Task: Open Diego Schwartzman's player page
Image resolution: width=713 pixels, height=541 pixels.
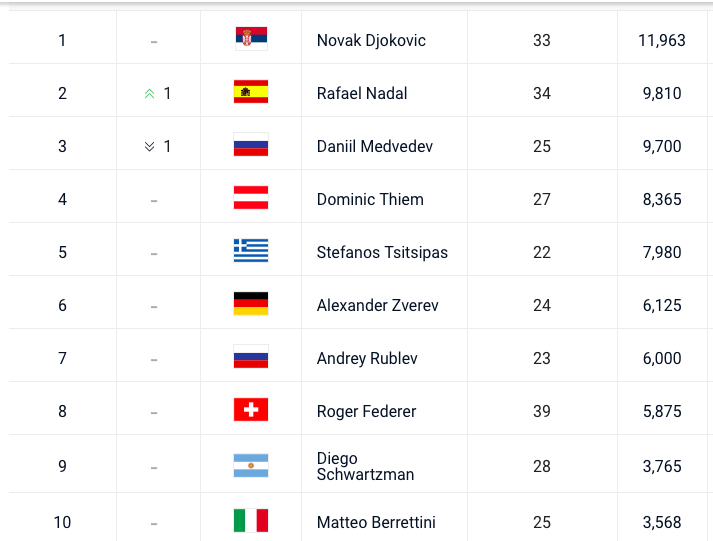Action: pos(366,466)
